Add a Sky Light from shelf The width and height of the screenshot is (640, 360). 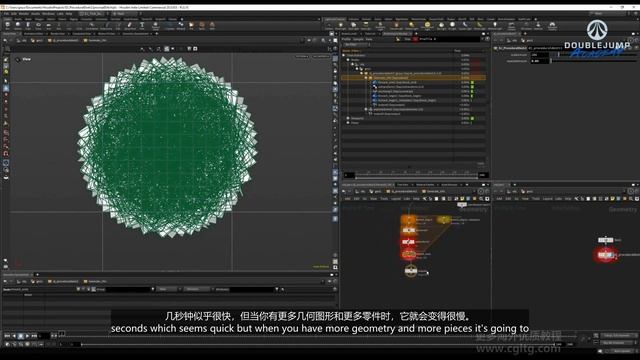tap(441, 26)
